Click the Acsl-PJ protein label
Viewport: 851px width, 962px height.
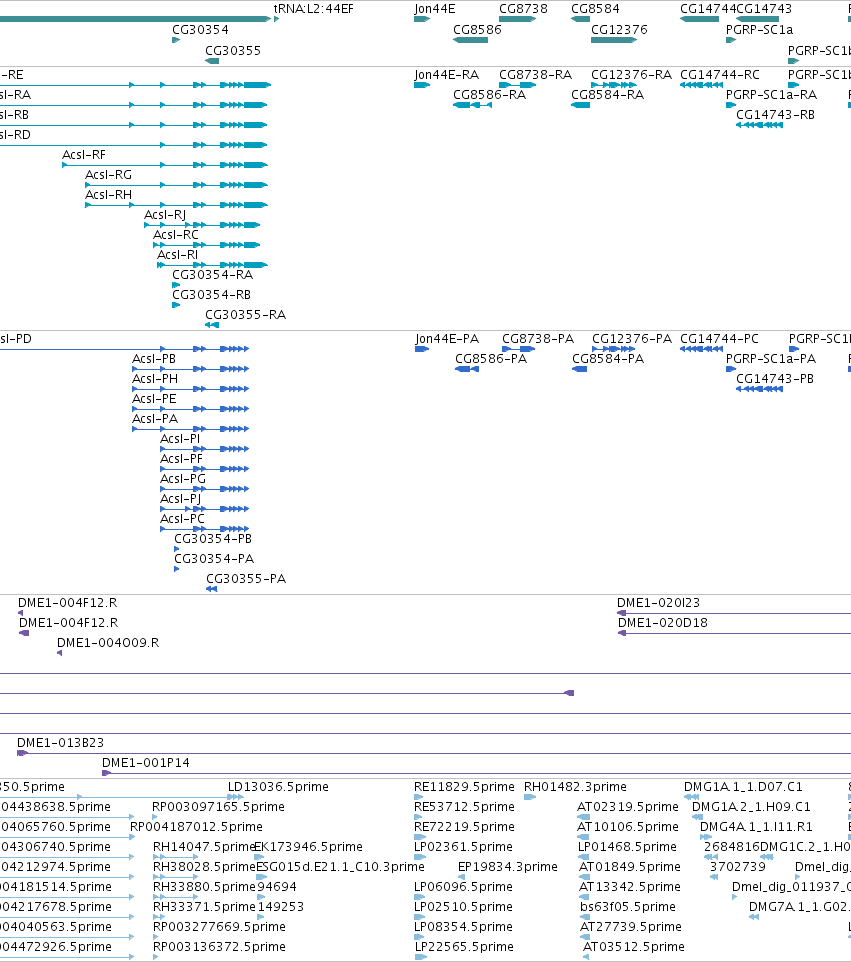coord(180,499)
